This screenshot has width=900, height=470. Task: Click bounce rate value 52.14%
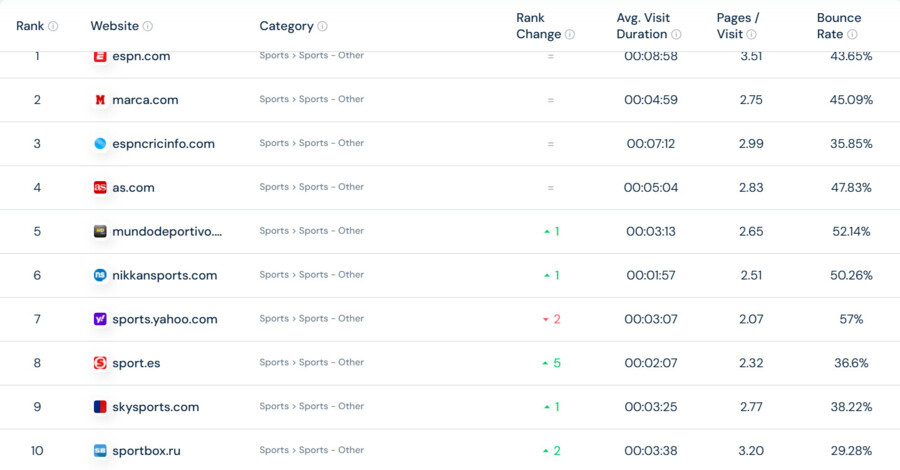pyautogui.click(x=851, y=231)
